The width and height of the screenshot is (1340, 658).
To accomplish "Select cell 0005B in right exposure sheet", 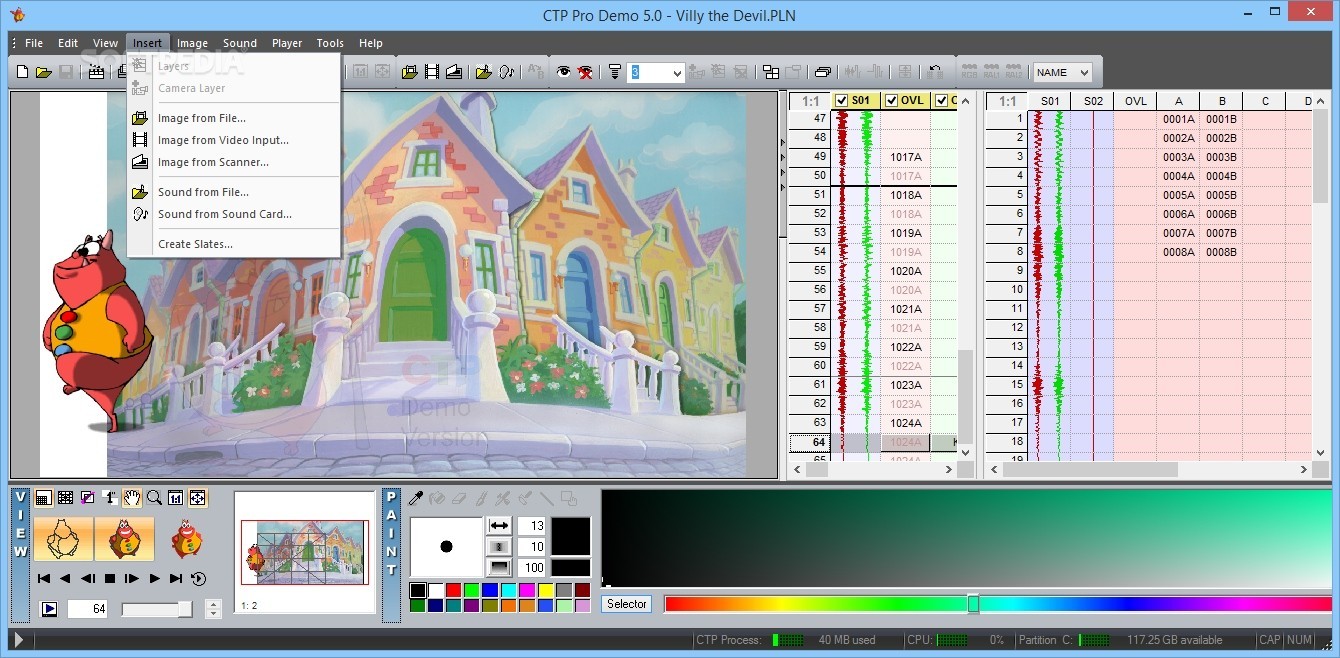I will tap(1221, 195).
